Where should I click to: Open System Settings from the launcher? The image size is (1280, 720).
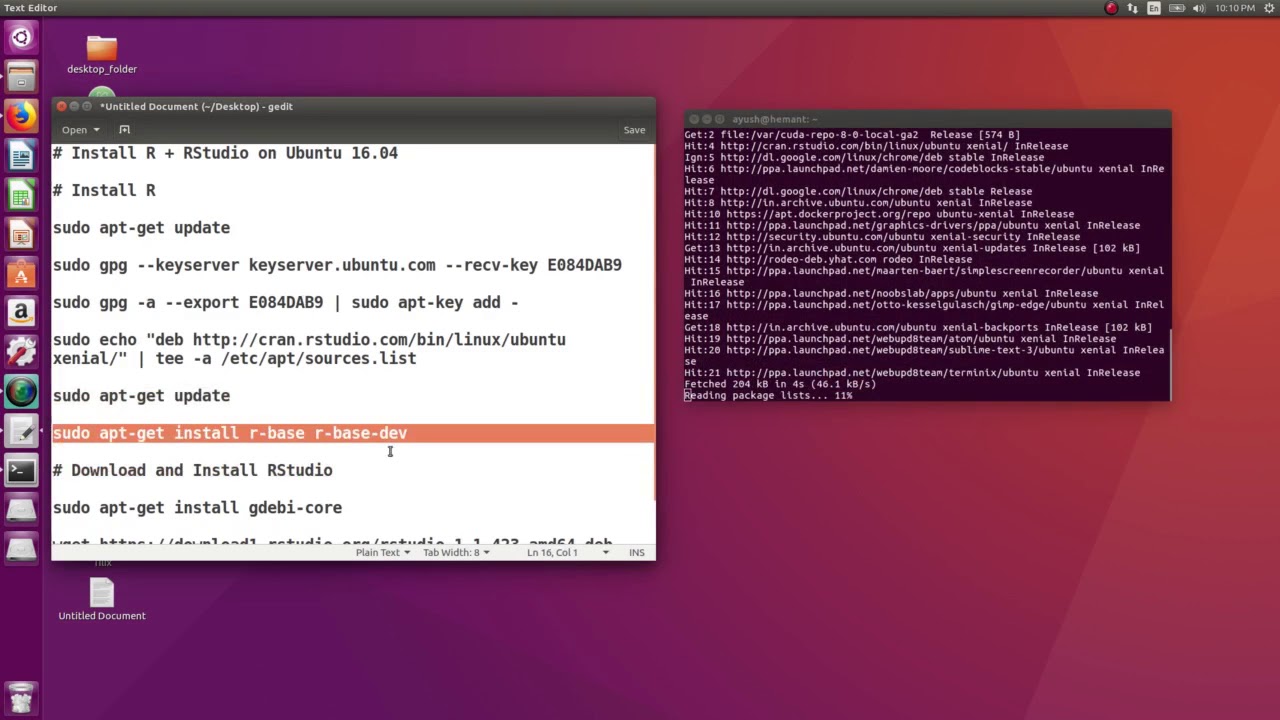[21, 352]
